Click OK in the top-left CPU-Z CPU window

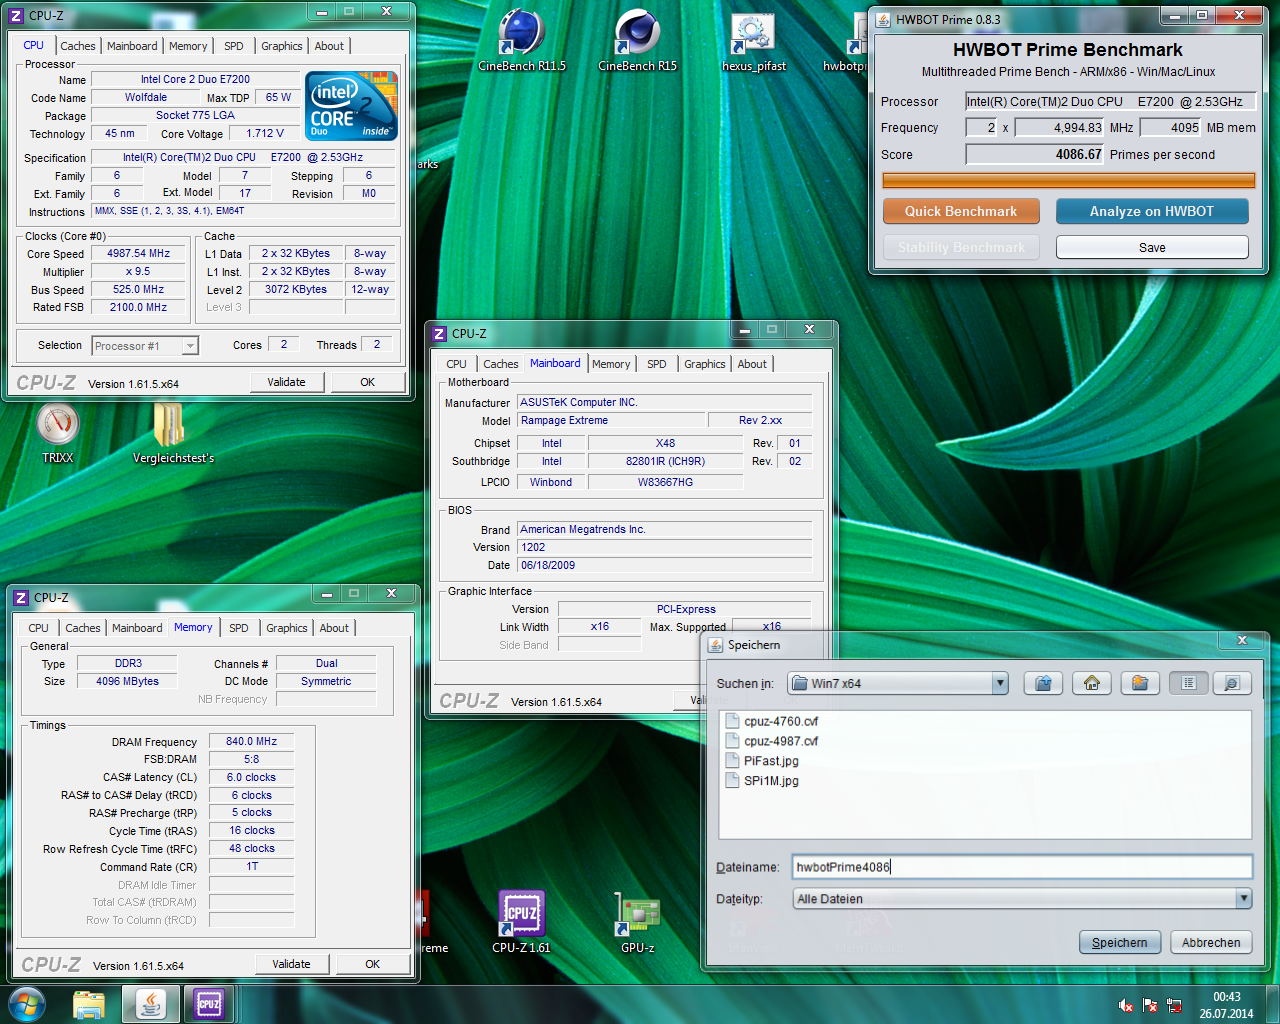pyautogui.click(x=367, y=382)
